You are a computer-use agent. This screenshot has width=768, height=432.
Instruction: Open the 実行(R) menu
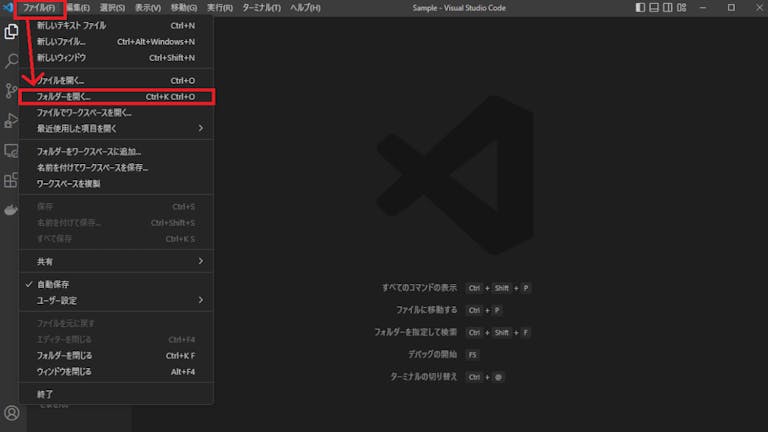pyautogui.click(x=219, y=8)
